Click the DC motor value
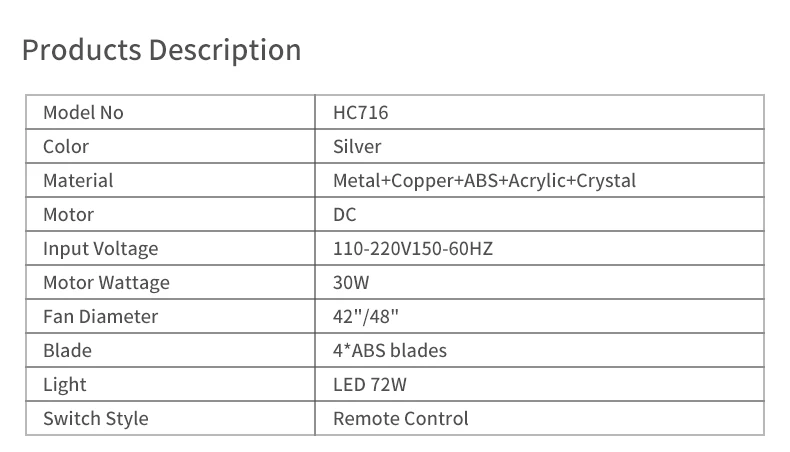 click(x=344, y=215)
